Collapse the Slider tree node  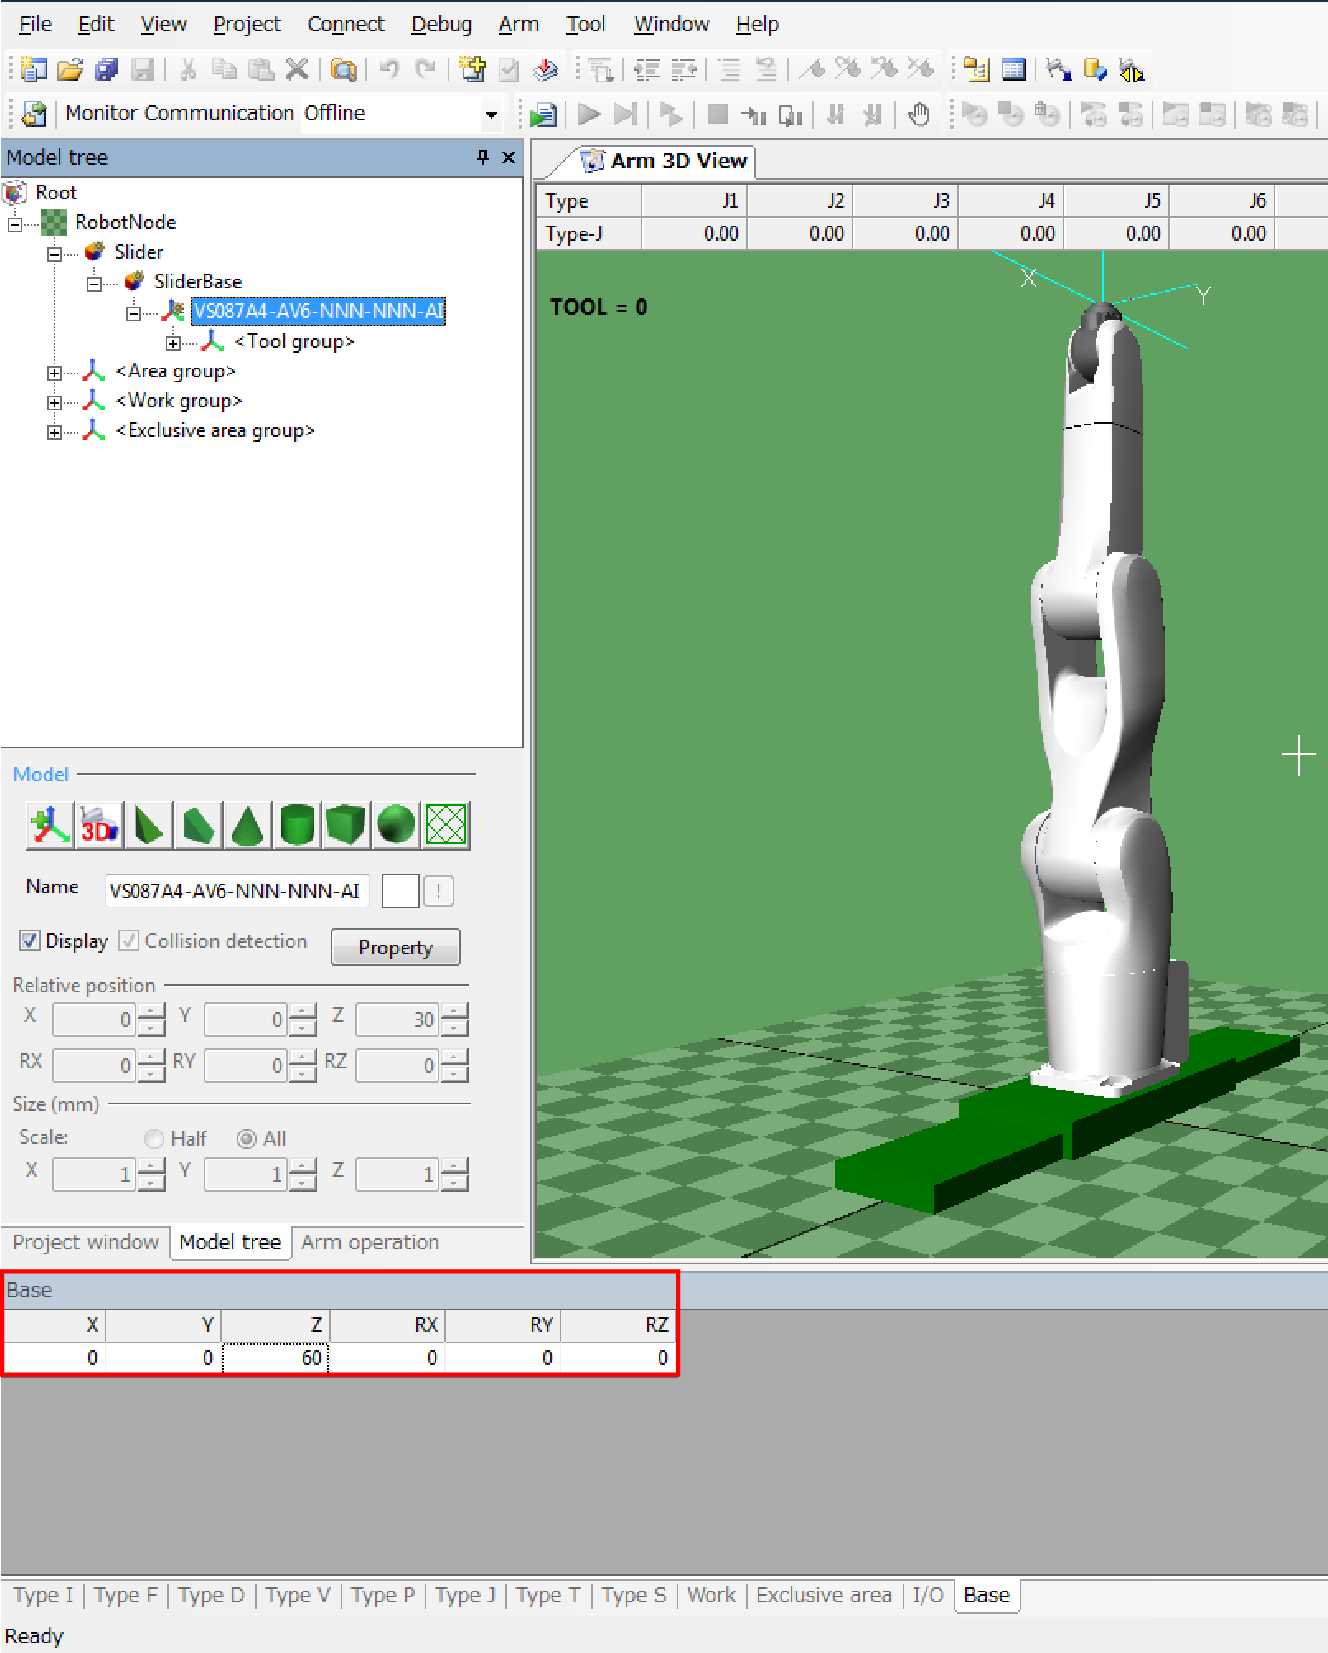point(54,253)
